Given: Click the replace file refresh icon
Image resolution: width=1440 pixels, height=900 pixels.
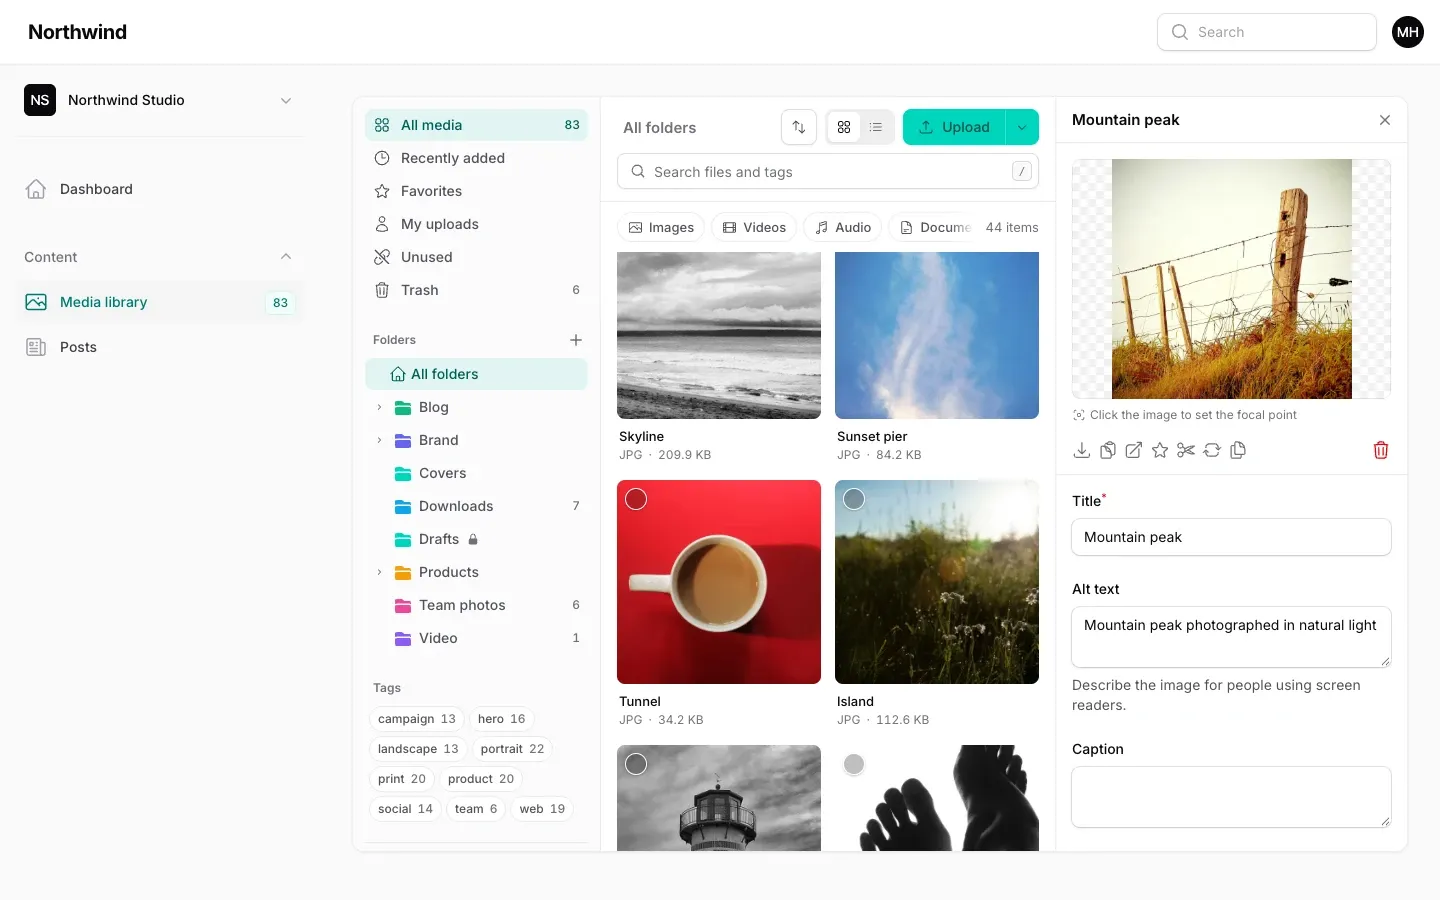Looking at the screenshot, I should (x=1212, y=450).
